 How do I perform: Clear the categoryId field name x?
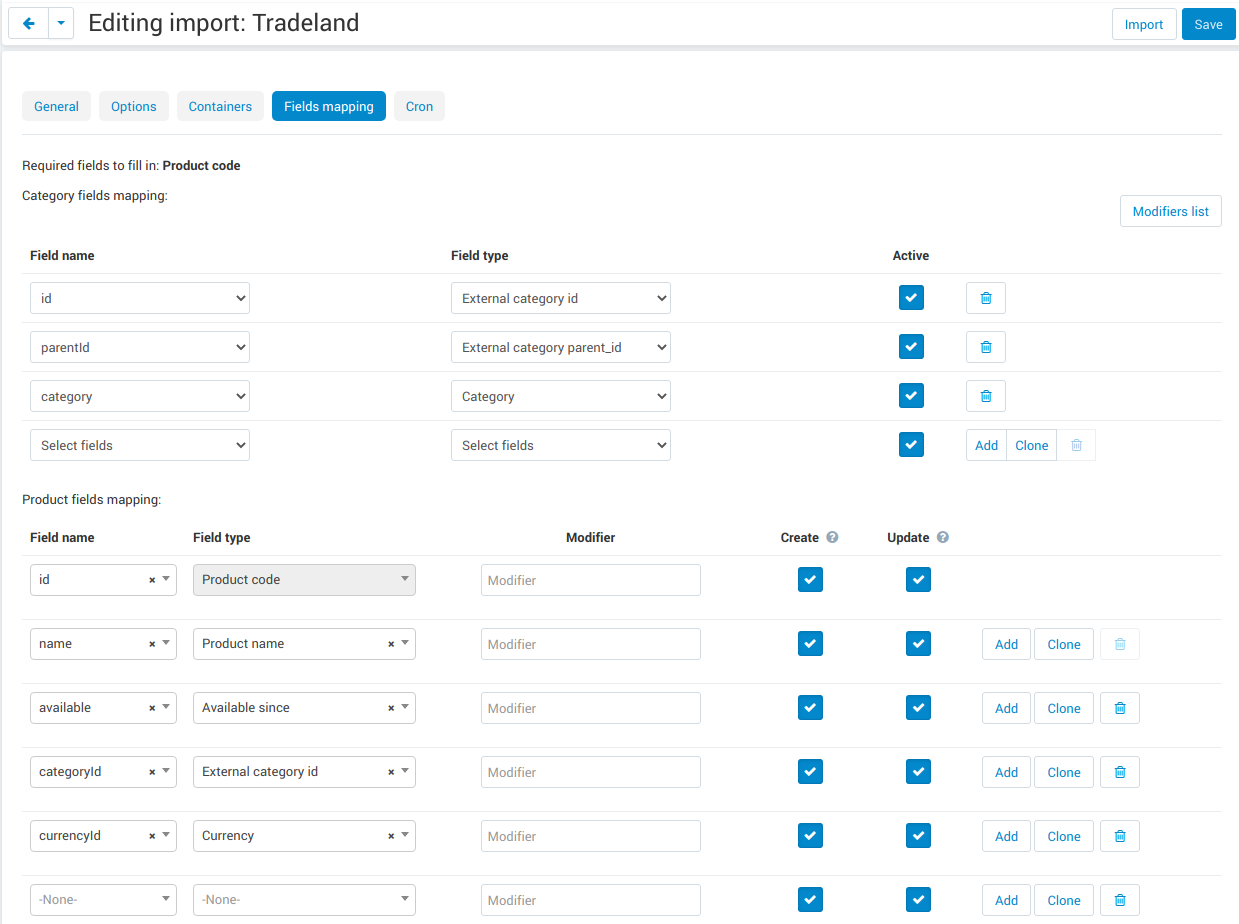(152, 772)
